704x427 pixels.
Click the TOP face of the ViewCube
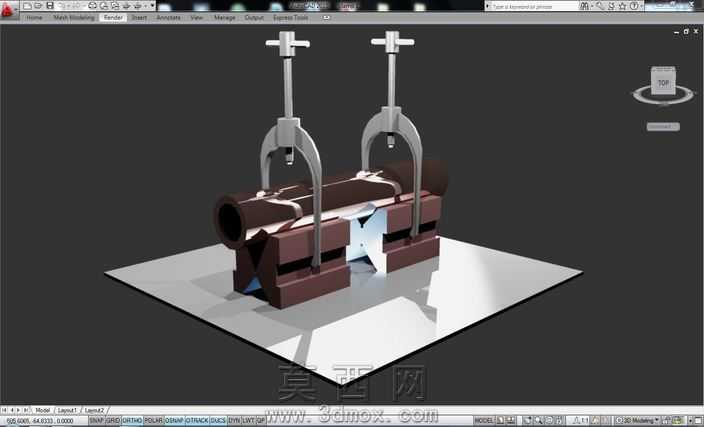663,82
